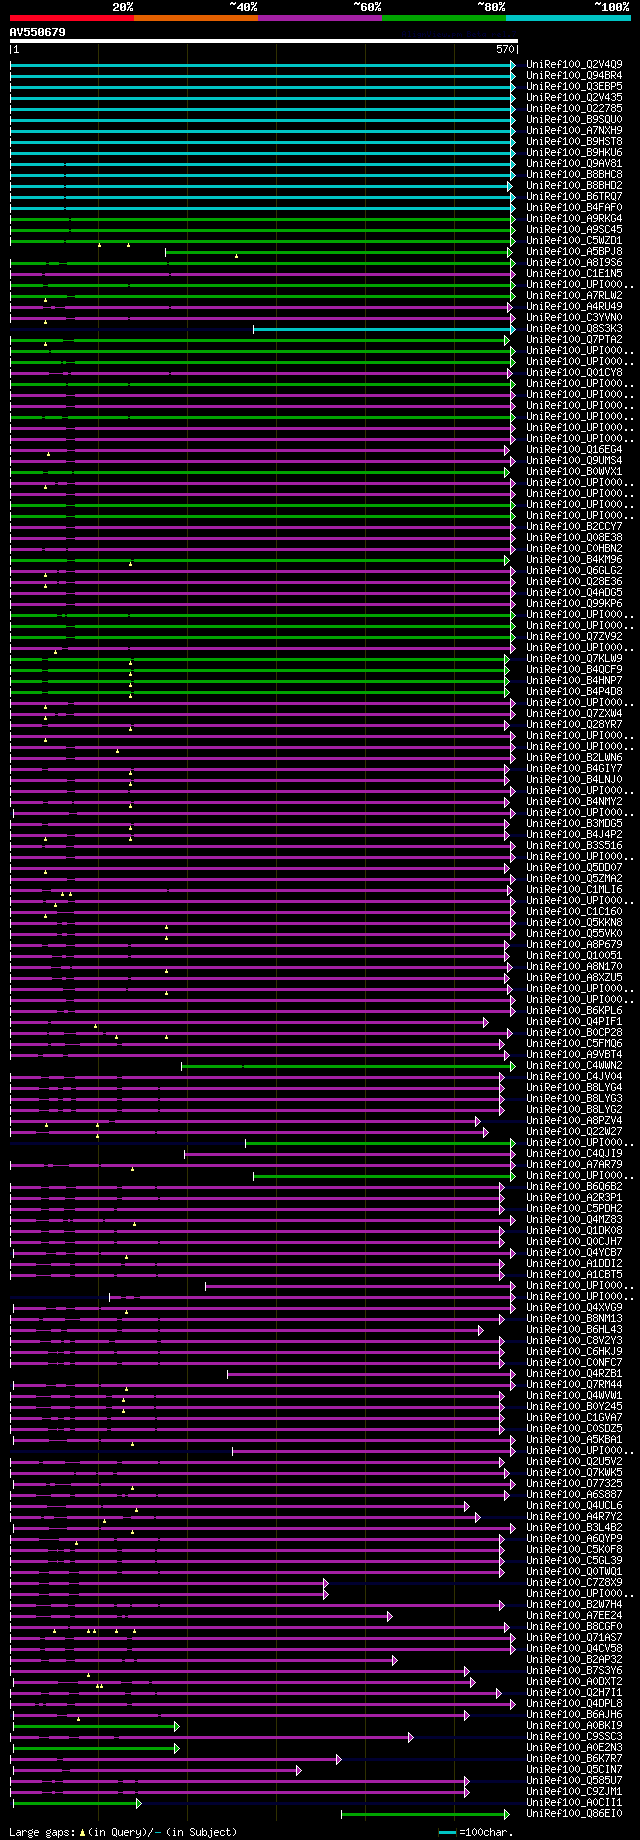Select the UniRef100_C5WZD1 entry
The image size is (640, 1840).
[x=574, y=240]
